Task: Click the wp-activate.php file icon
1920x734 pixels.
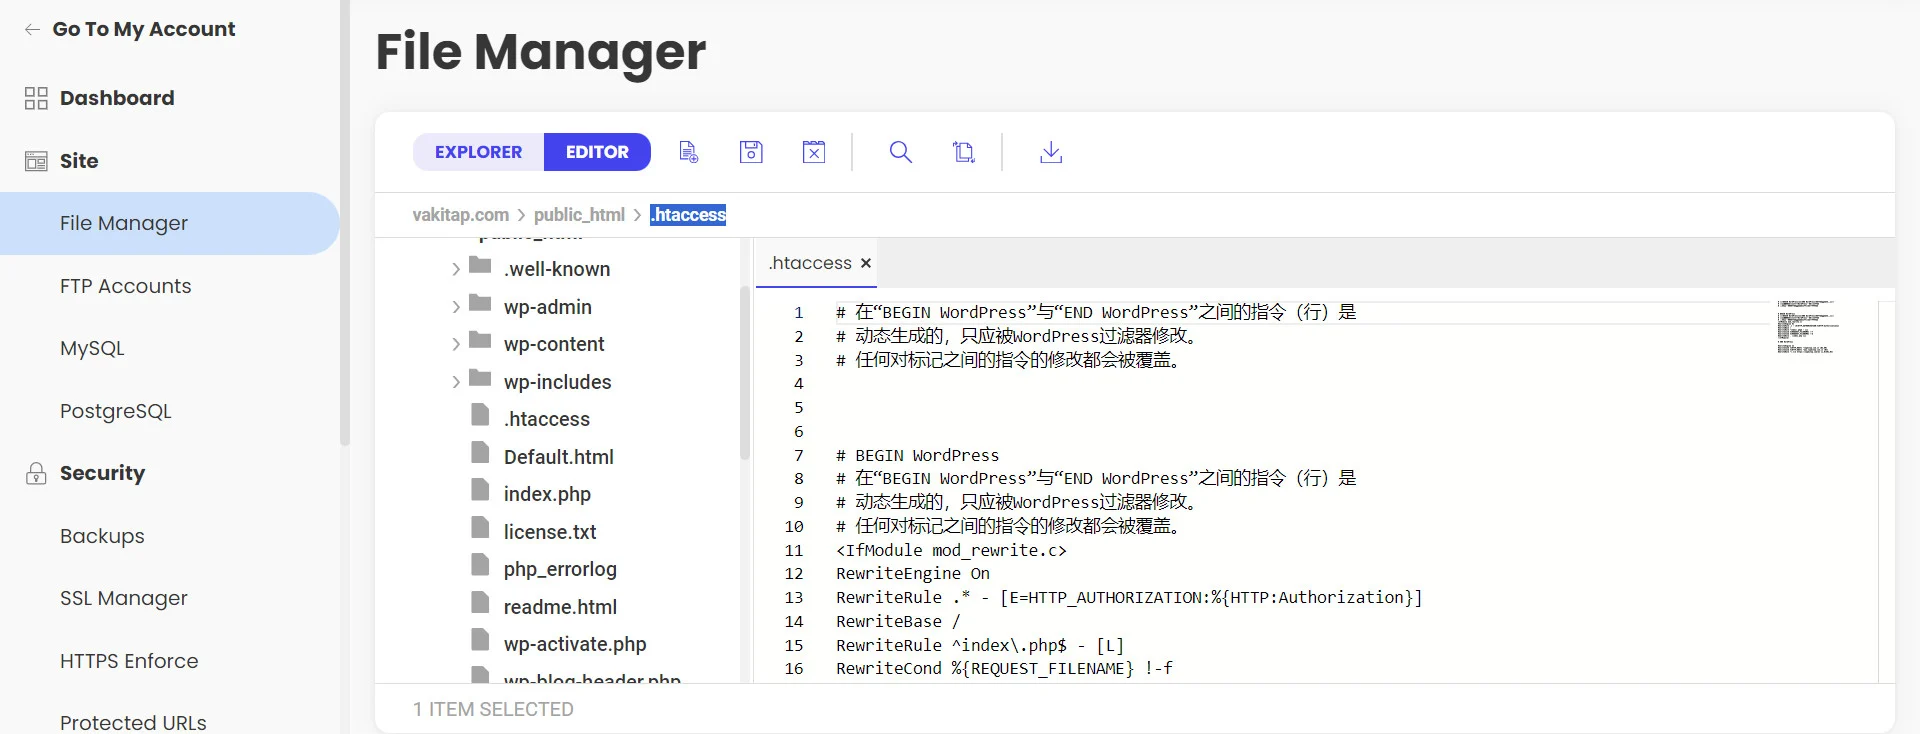Action: [x=481, y=640]
